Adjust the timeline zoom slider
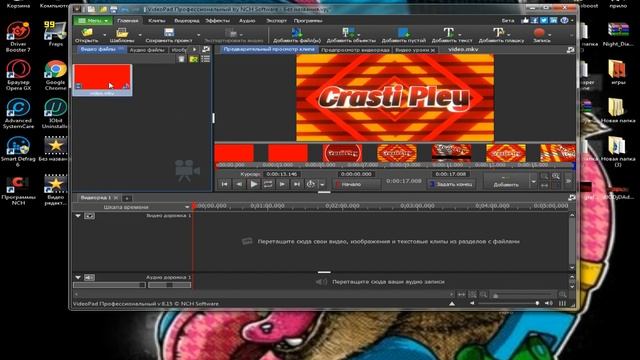This screenshot has width=640, height=360. (x=523, y=295)
